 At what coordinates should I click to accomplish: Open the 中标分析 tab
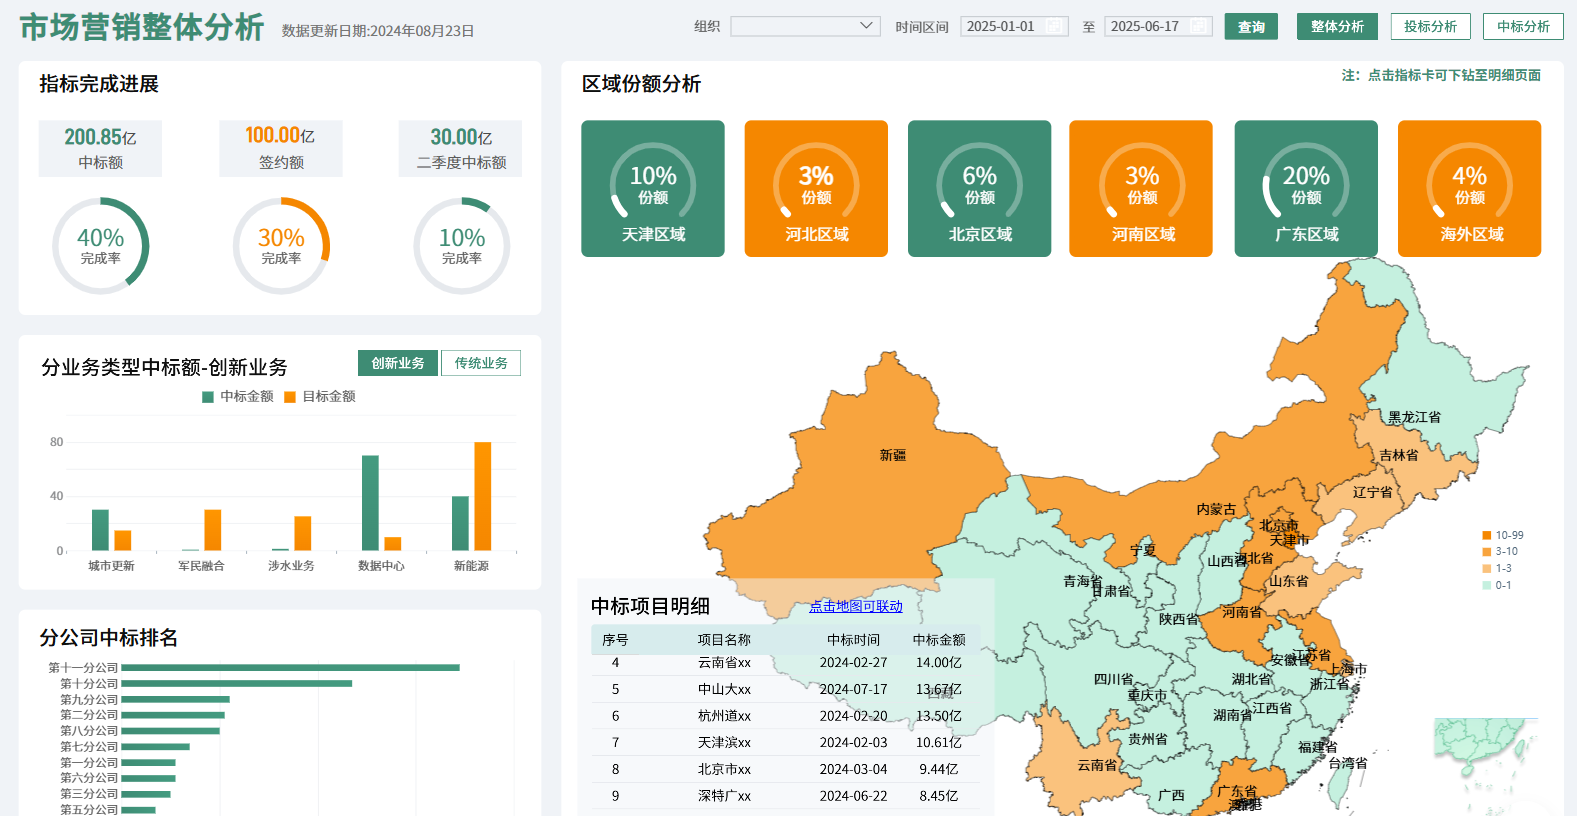[x=1523, y=27]
